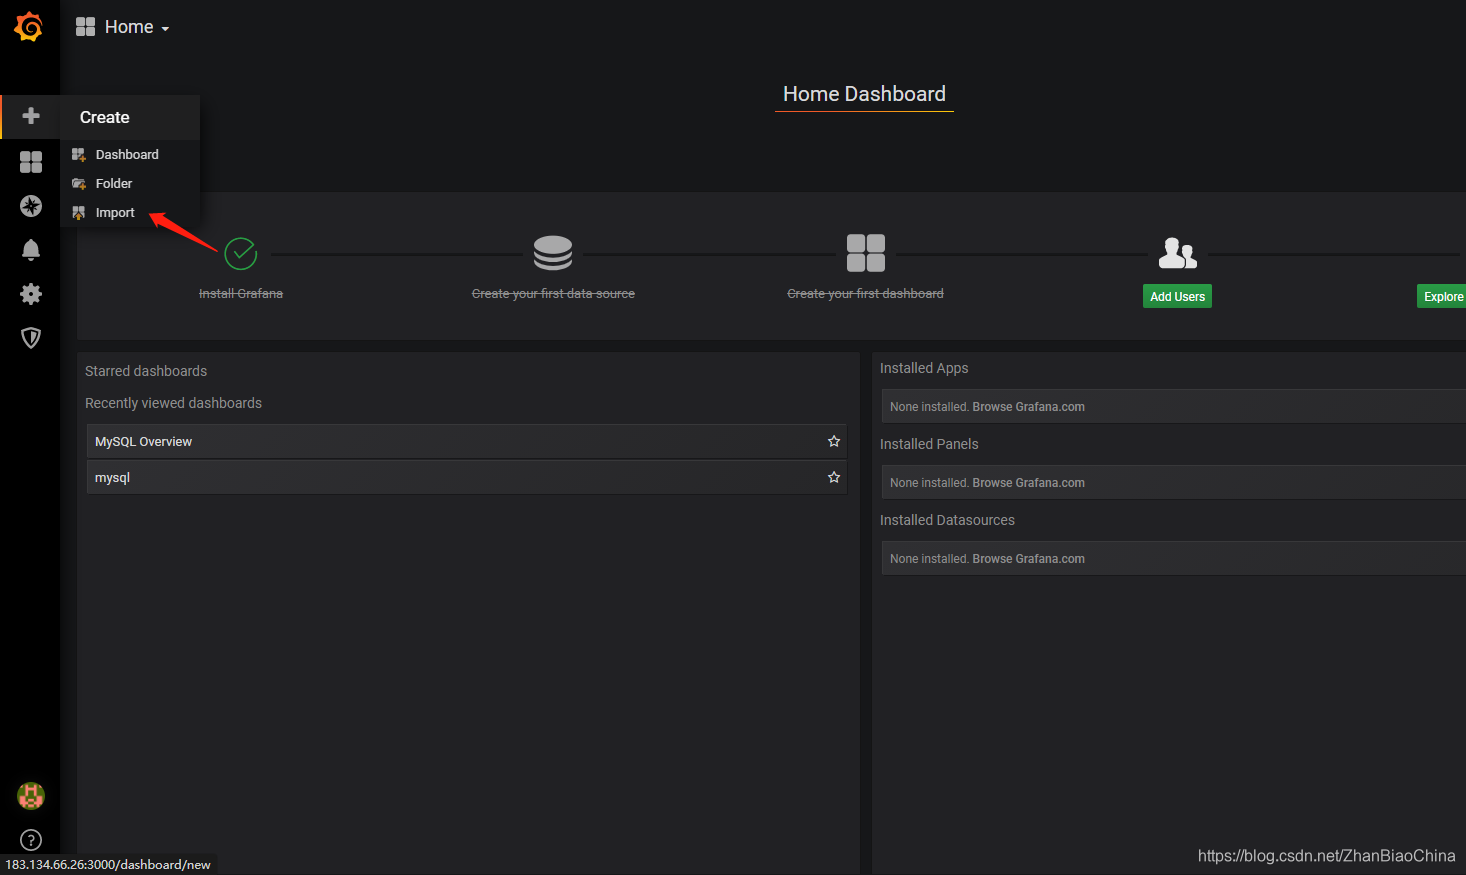Click the Add Users button

click(x=1177, y=296)
